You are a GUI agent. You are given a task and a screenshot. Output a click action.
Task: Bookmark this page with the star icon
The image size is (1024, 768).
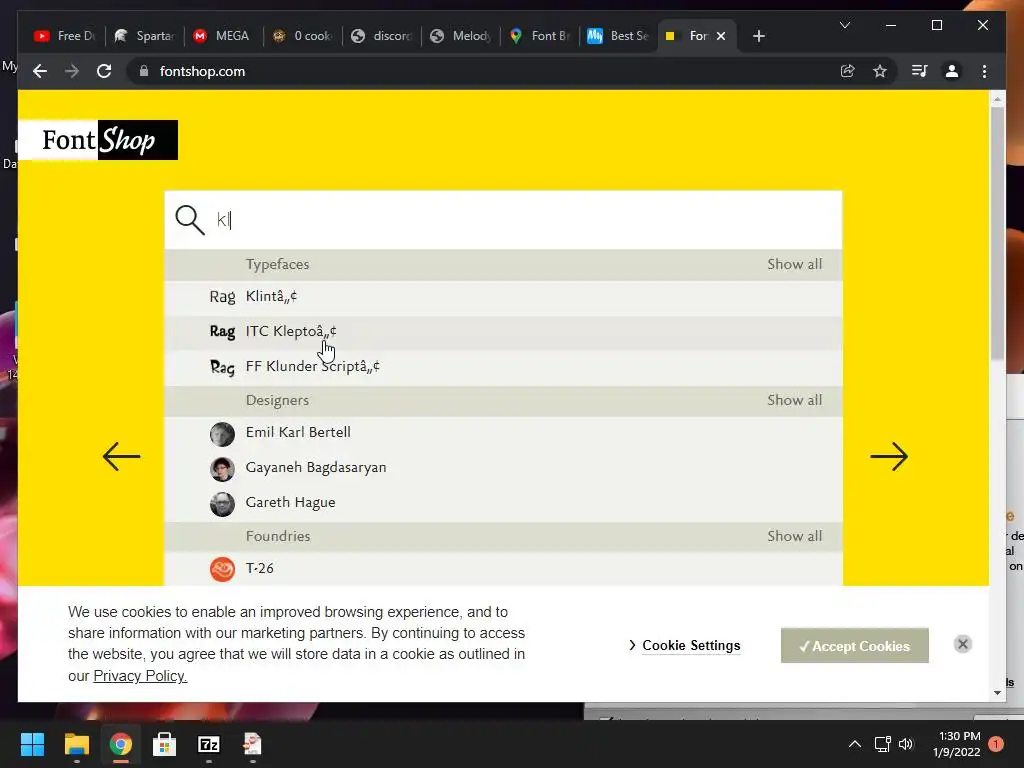coord(880,71)
